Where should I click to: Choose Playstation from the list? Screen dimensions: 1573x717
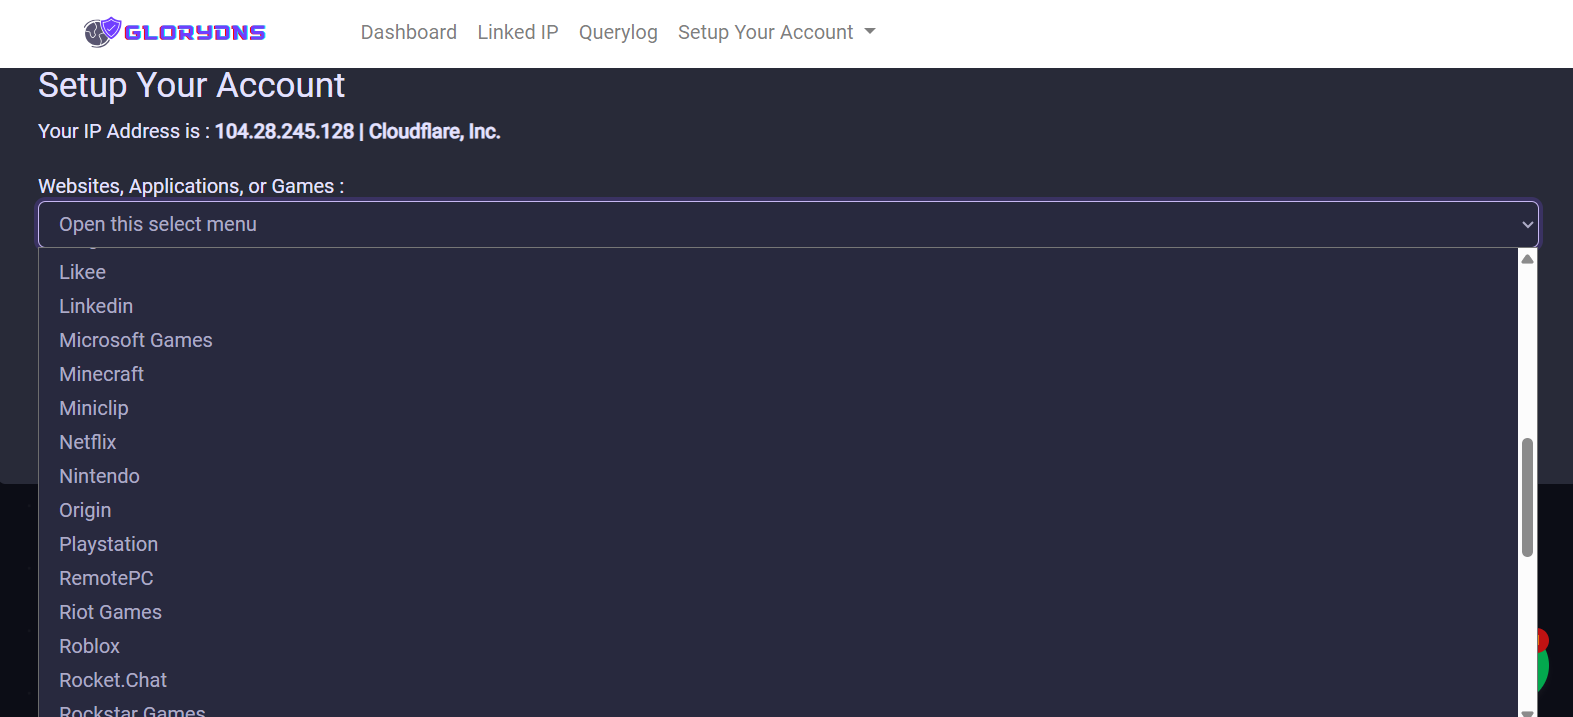coord(778,544)
